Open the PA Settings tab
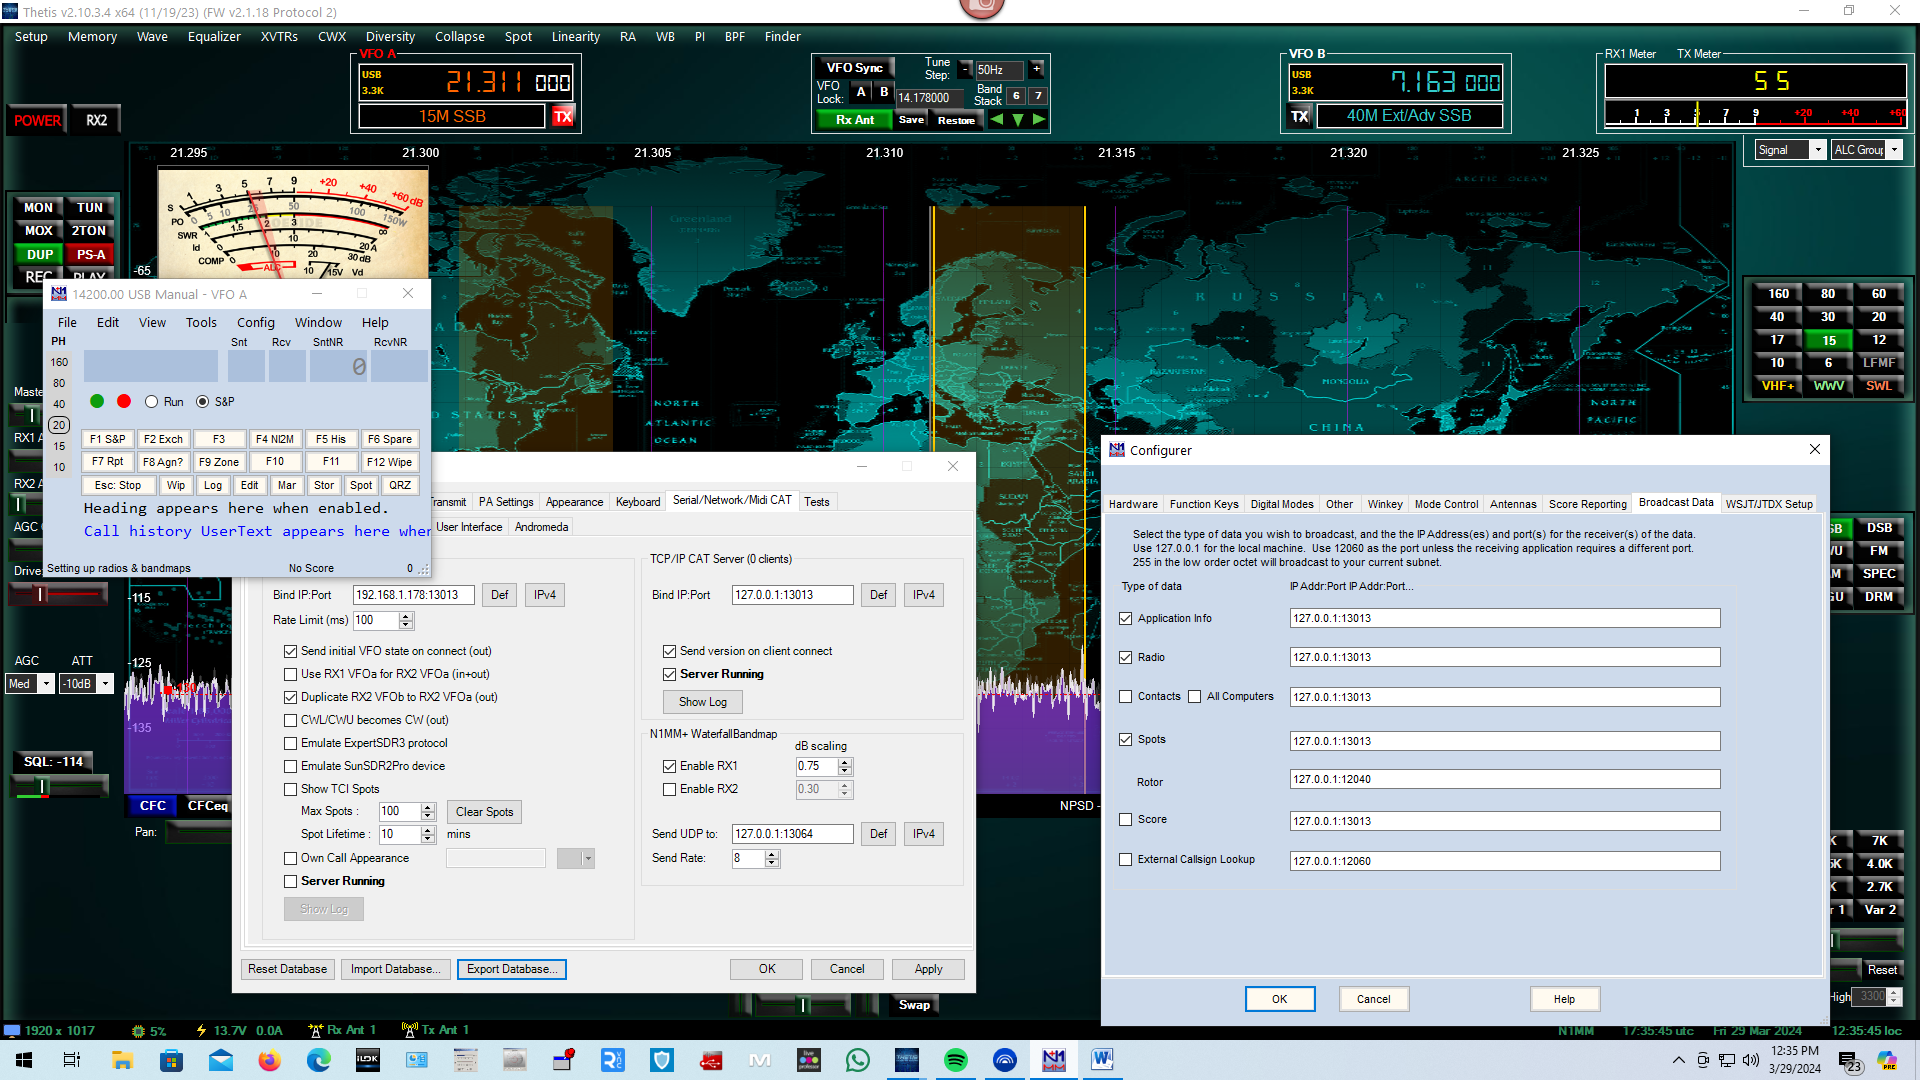The height and width of the screenshot is (1080, 1920). click(x=506, y=502)
